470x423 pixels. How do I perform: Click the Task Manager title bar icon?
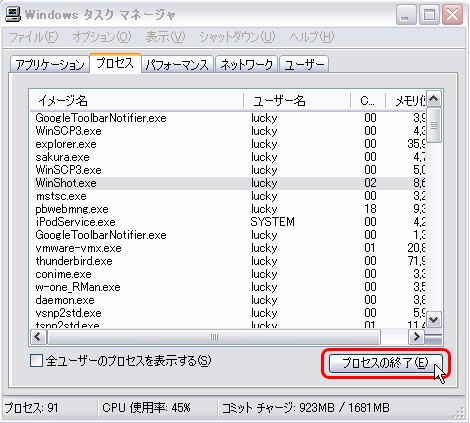13,14
